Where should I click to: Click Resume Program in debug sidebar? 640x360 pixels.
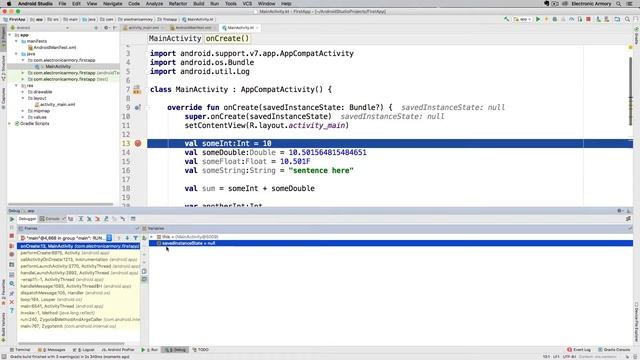(11, 219)
